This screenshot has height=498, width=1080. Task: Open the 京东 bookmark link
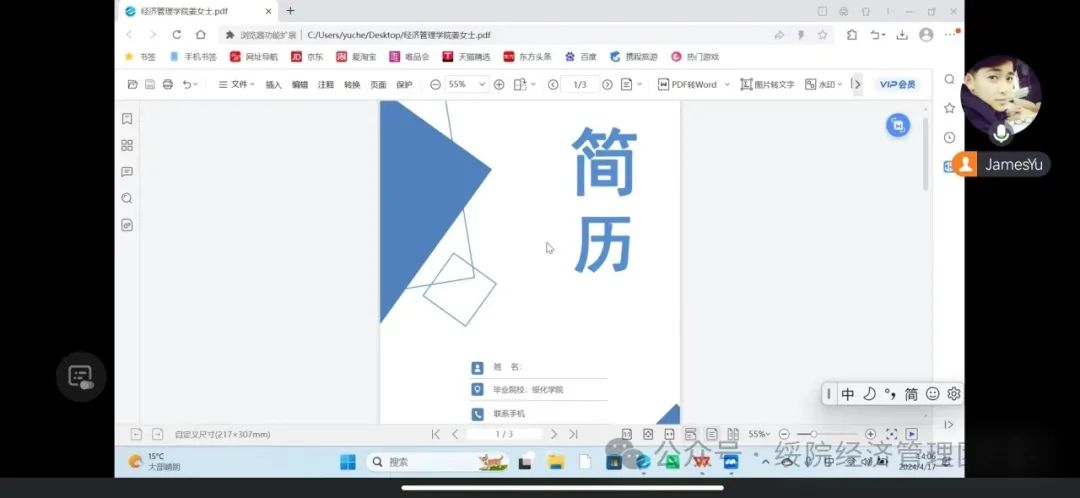click(x=307, y=57)
